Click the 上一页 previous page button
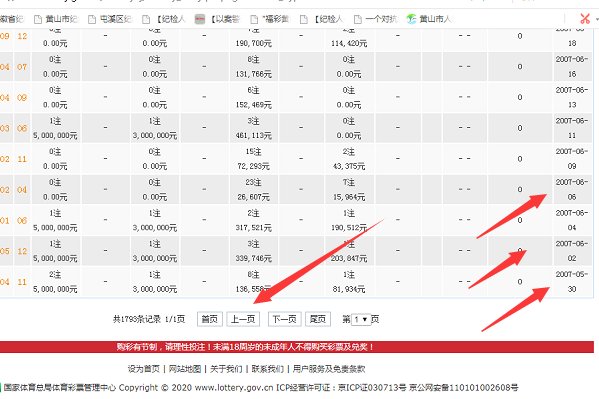 [x=243, y=319]
